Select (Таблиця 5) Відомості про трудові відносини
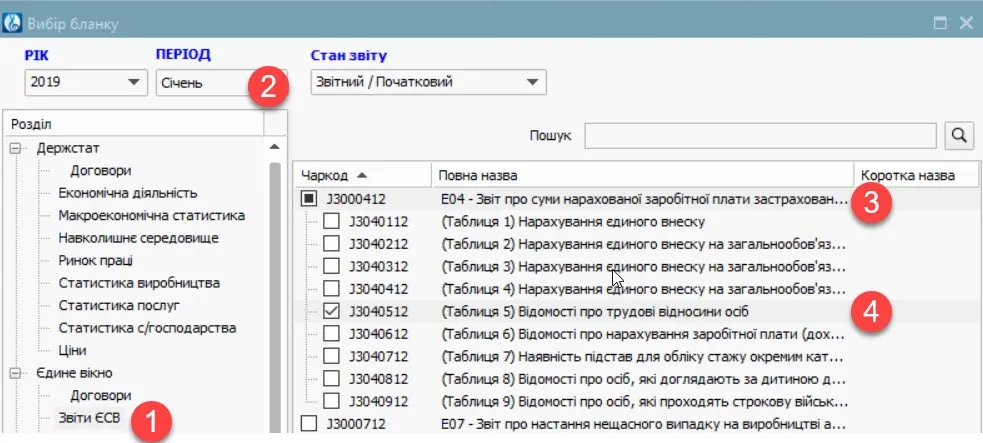Screen dimensions: 983x443 (x=636, y=311)
